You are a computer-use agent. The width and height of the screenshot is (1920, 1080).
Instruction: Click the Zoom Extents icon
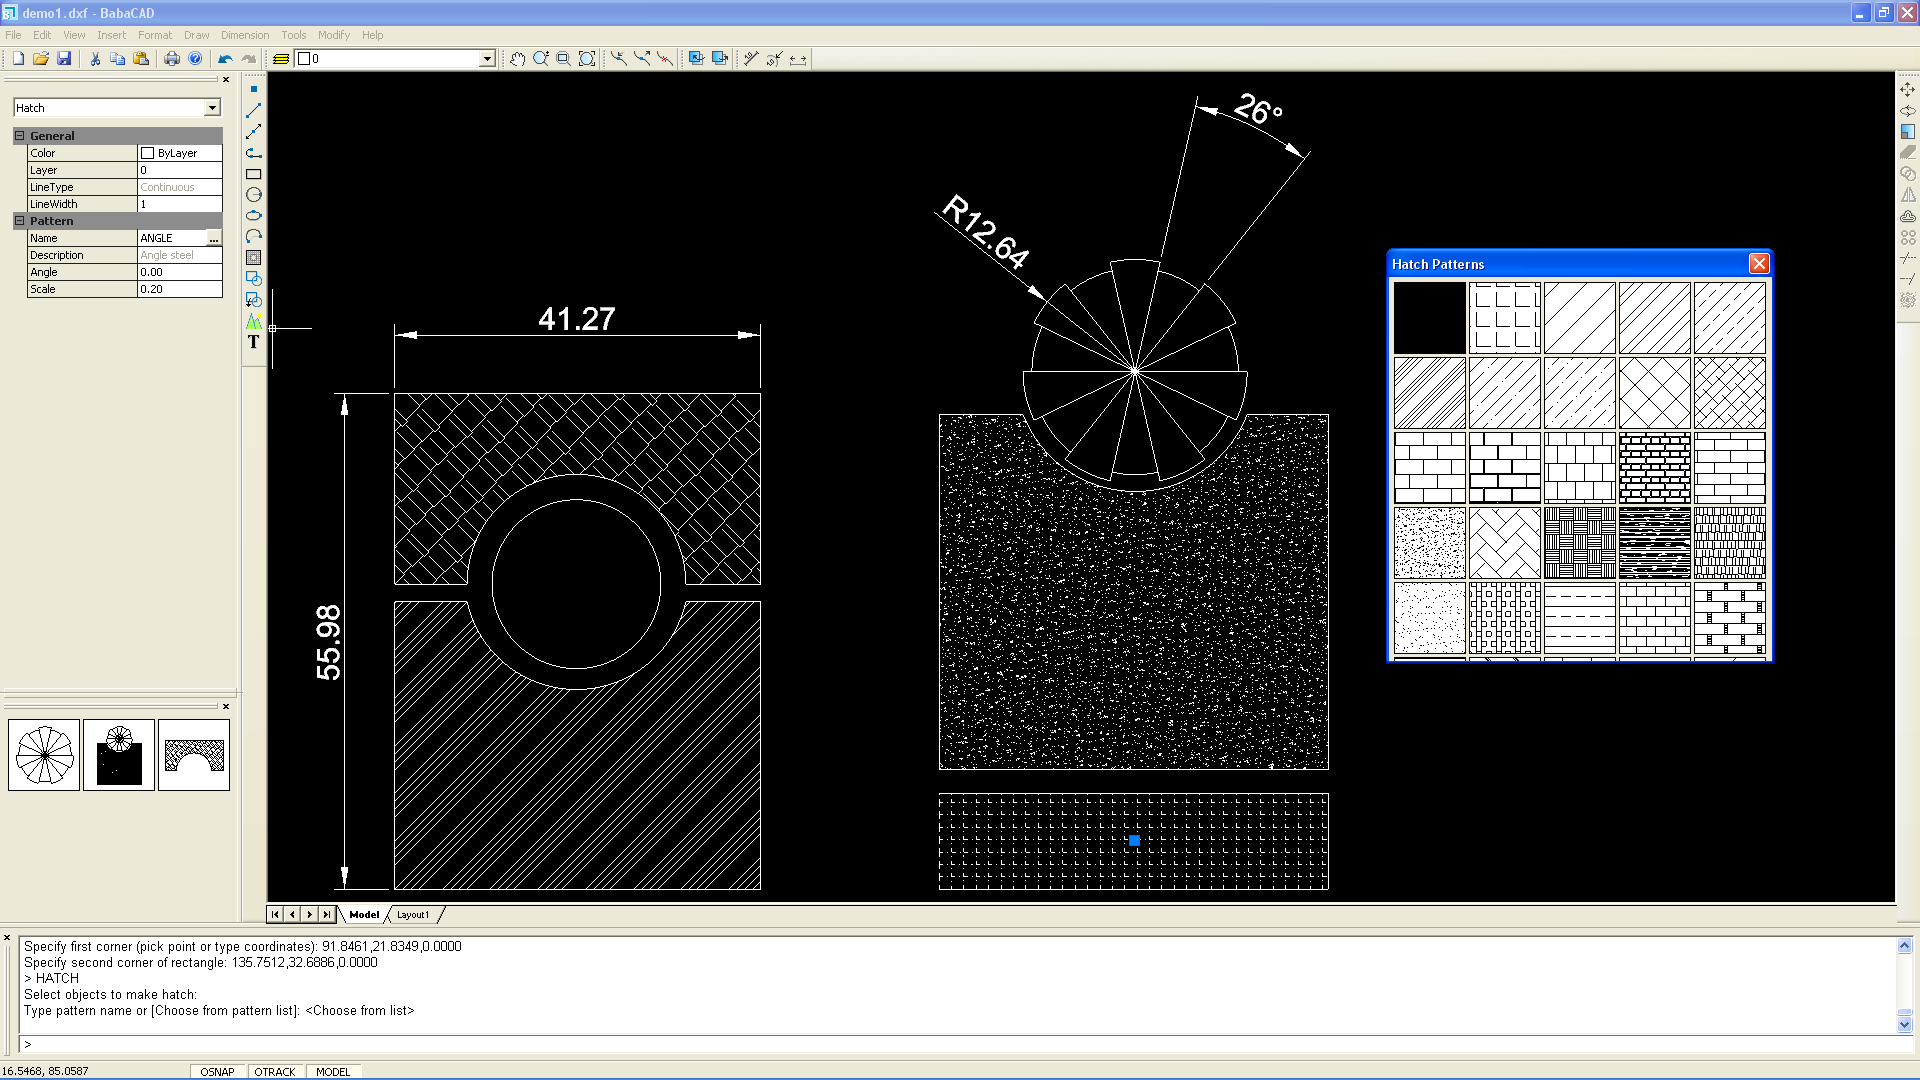click(x=587, y=59)
